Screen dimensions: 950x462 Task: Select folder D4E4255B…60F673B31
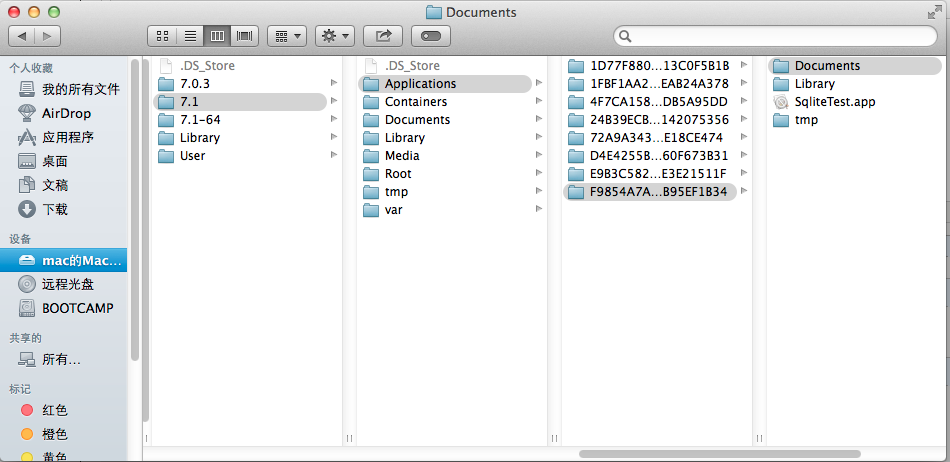tap(652, 156)
